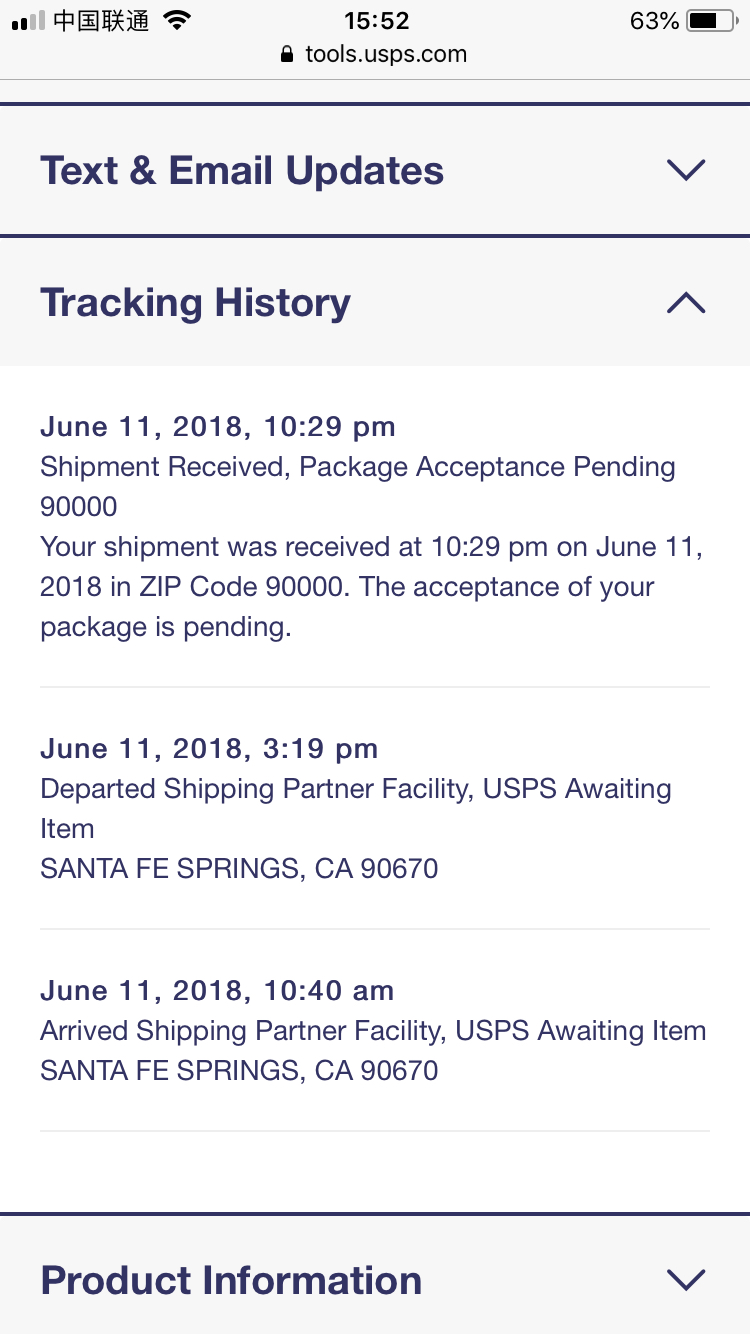The width and height of the screenshot is (750, 1334).
Task: Tap the battery icon in status bar
Action: tap(712, 21)
